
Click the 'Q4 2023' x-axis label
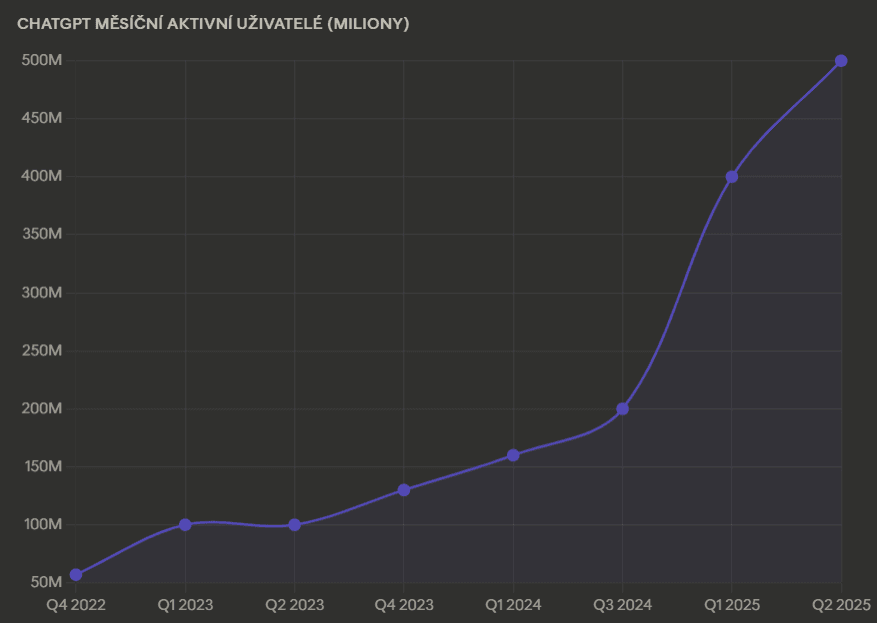pyautogui.click(x=404, y=605)
